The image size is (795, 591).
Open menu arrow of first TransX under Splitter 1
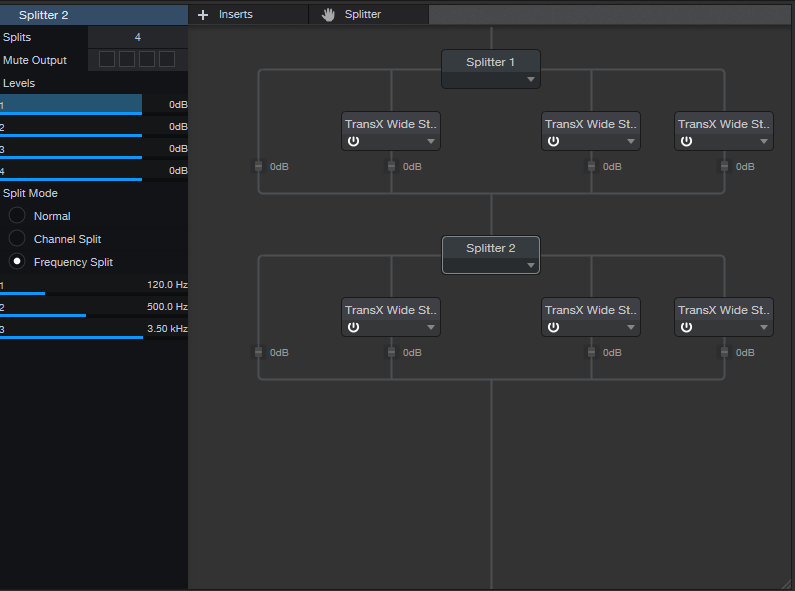(431, 141)
